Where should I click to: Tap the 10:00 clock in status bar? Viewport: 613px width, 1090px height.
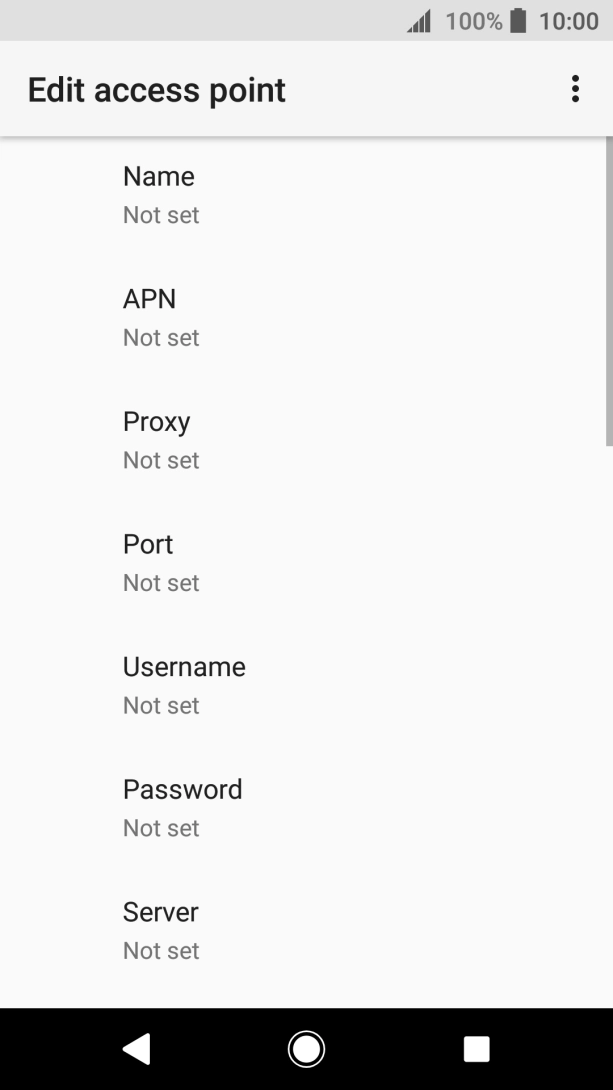point(568,21)
